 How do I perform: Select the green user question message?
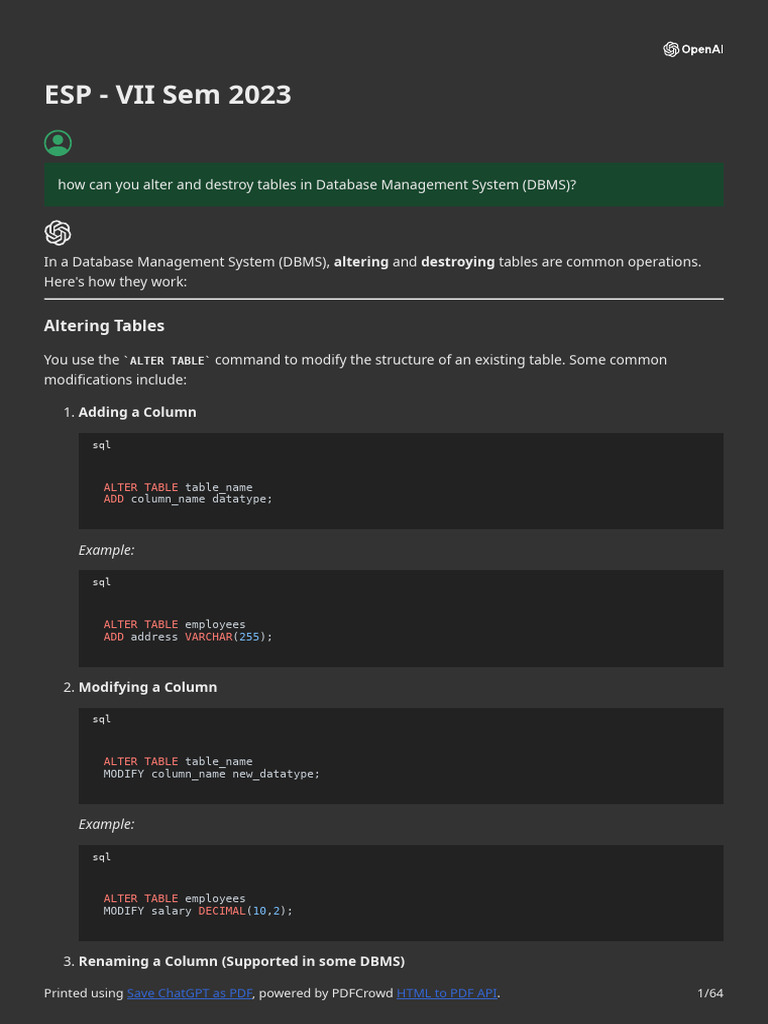[x=383, y=185]
